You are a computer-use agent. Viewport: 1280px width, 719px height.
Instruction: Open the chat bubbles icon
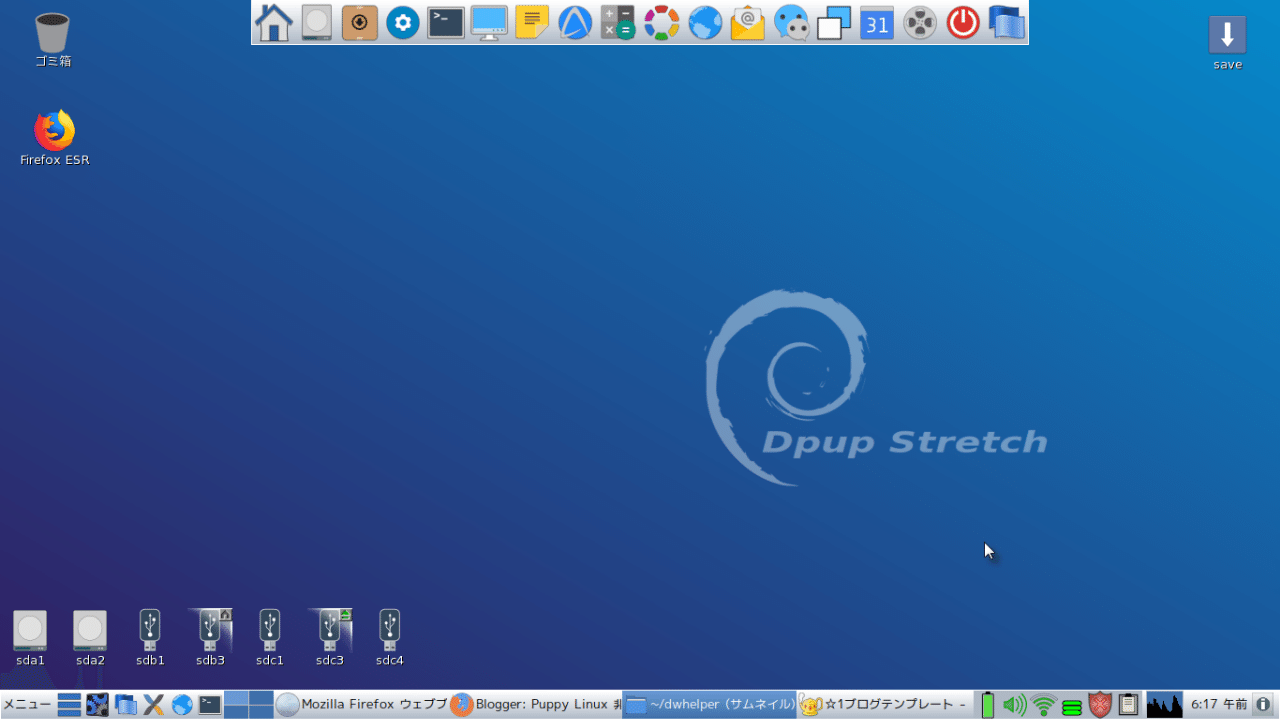[x=792, y=22]
